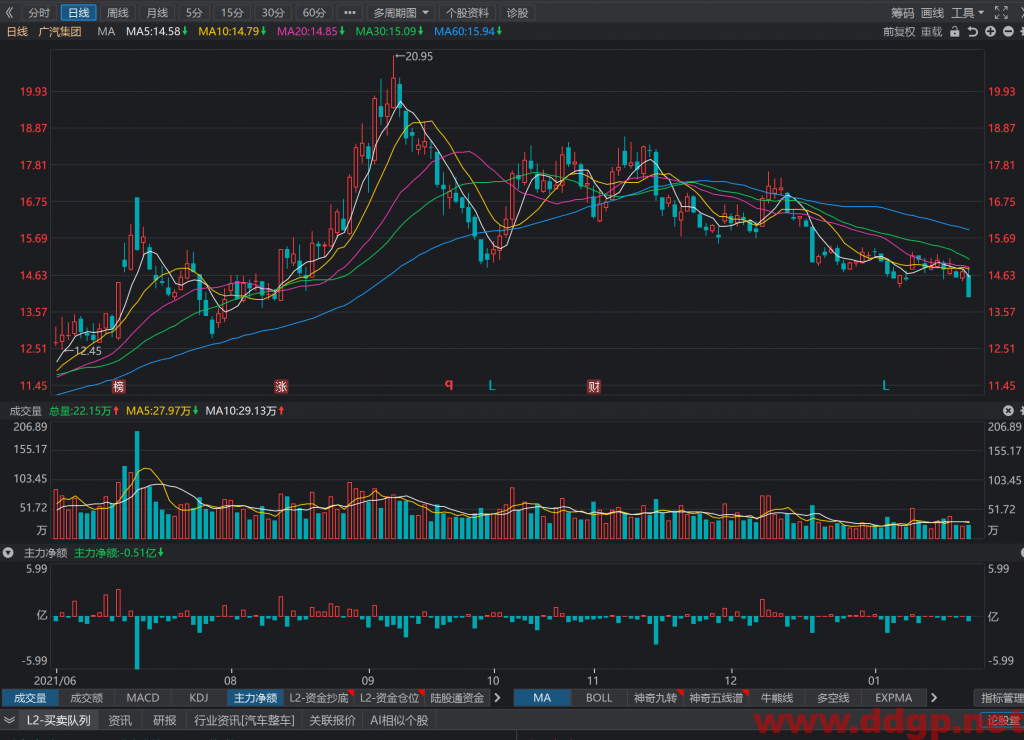
Task: Click the 榜 event marker on chart
Action: [118, 387]
